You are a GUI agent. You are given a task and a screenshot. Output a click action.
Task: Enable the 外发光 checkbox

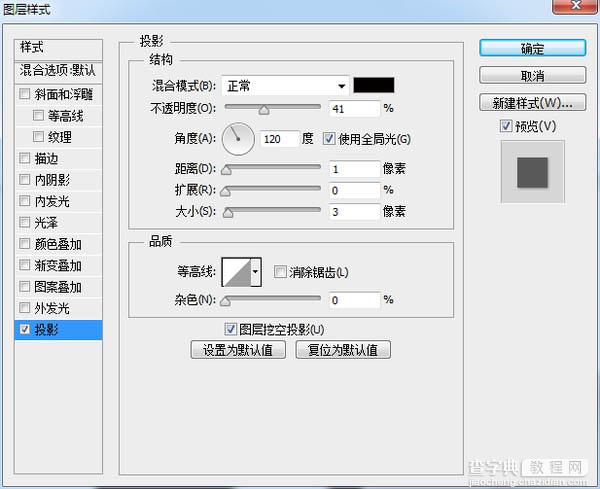(24, 307)
